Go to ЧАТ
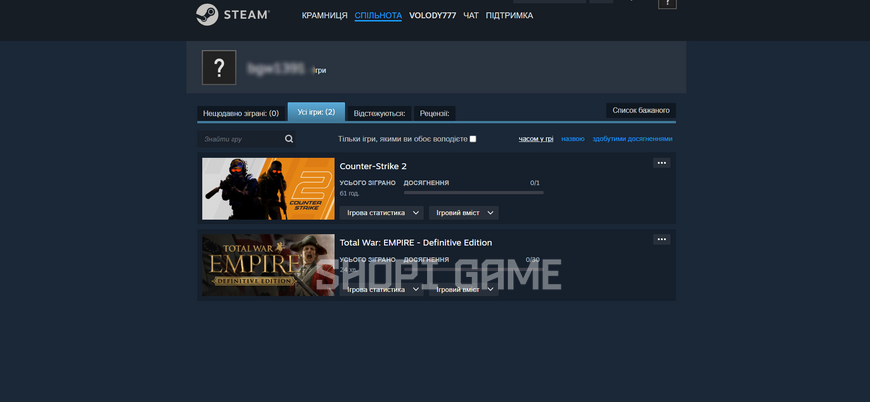This screenshot has height=402, width=870. coord(471,16)
